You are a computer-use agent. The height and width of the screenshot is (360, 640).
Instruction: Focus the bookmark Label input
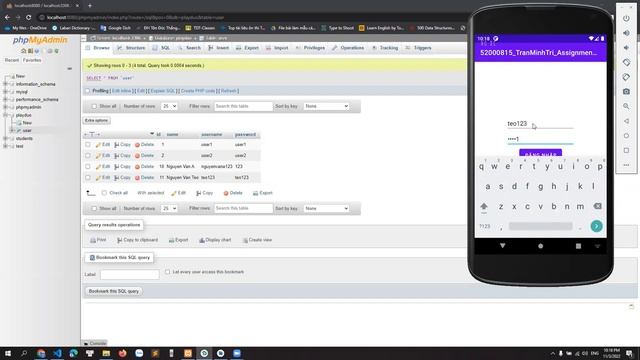[130, 274]
